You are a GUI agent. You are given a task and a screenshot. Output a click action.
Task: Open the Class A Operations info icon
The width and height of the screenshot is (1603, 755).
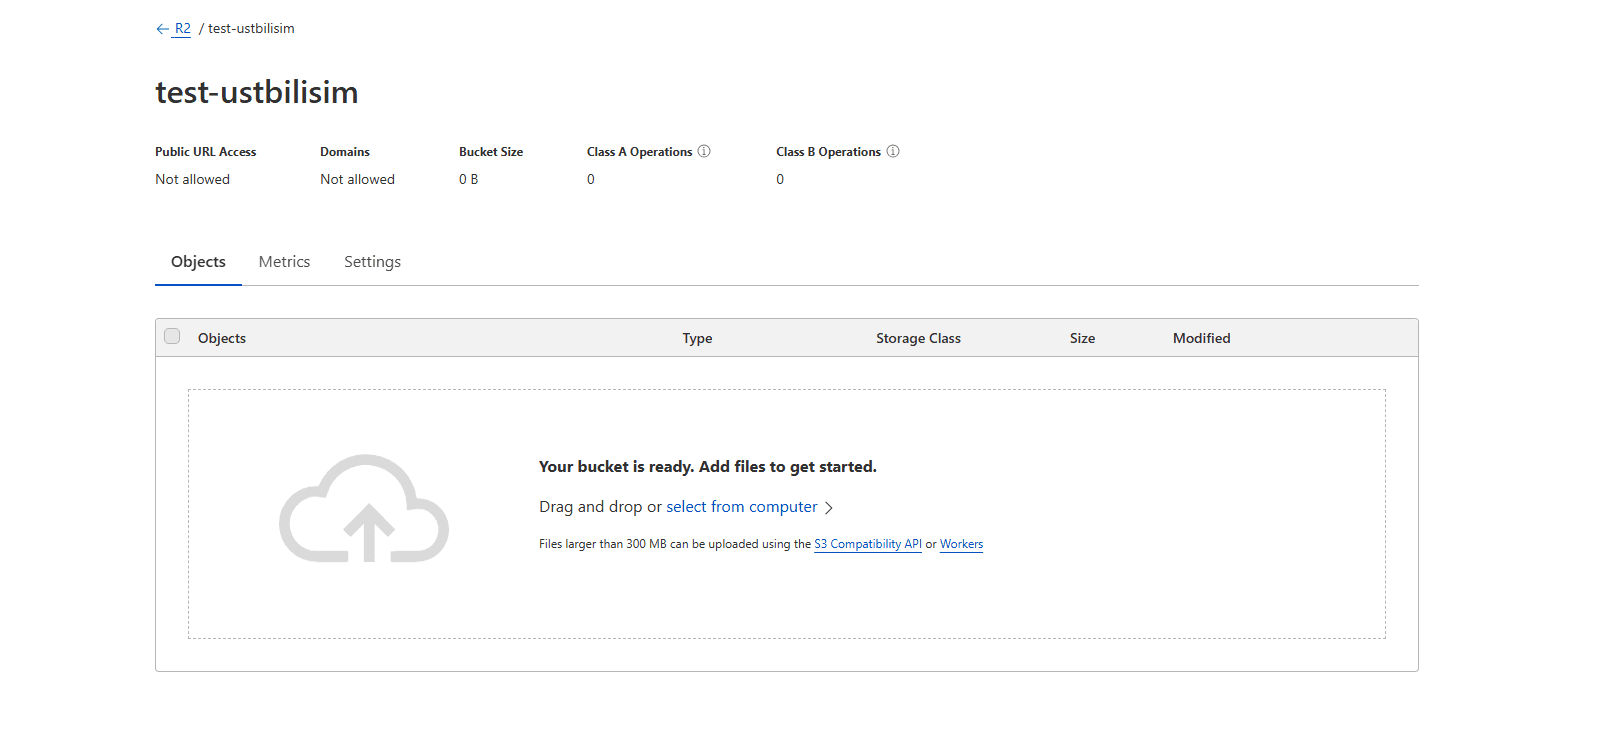click(704, 151)
